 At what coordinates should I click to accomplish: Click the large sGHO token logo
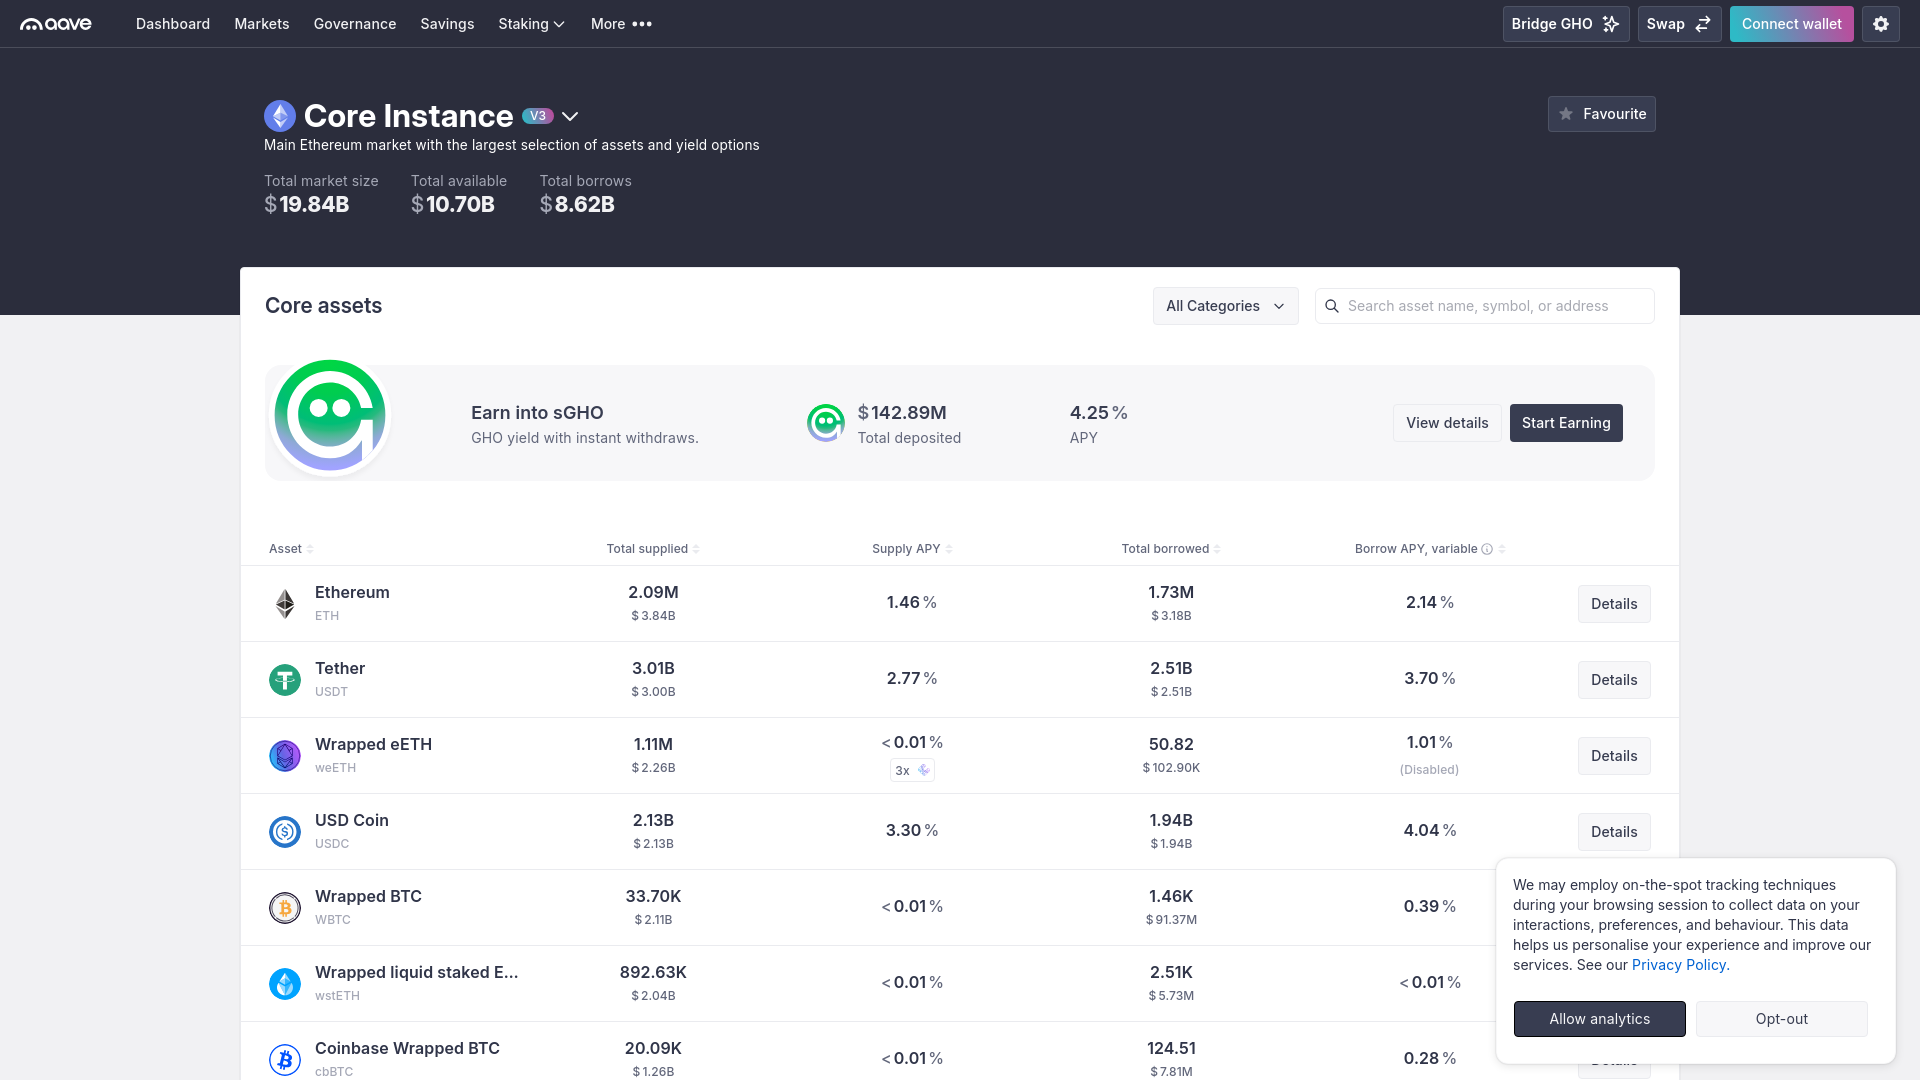(x=330, y=416)
